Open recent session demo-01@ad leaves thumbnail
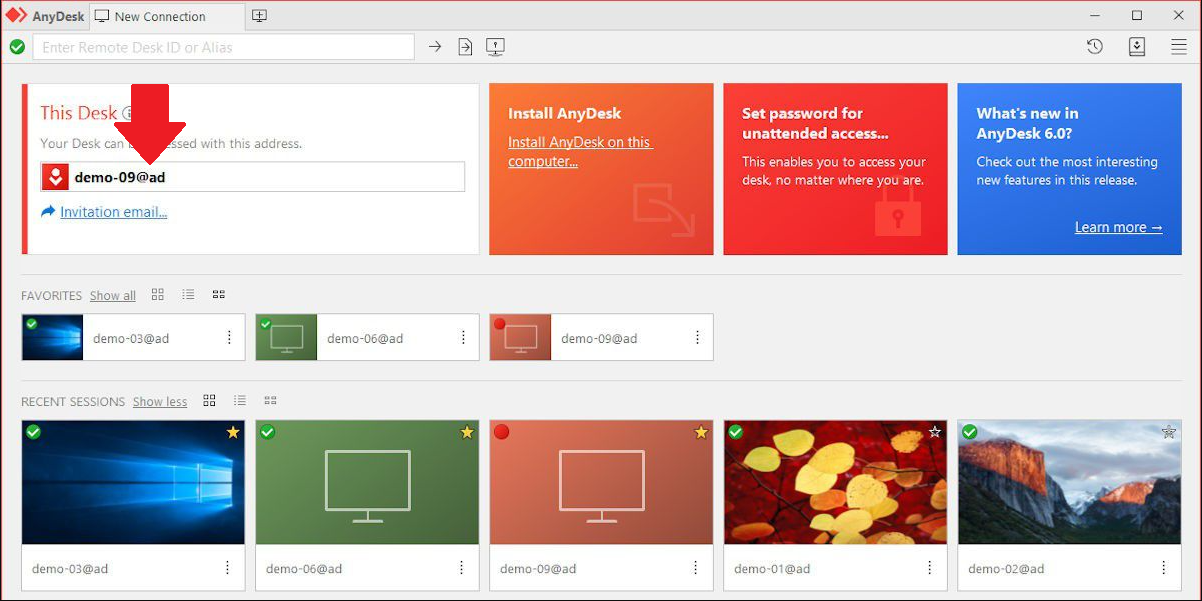The image size is (1202, 601). coord(835,482)
